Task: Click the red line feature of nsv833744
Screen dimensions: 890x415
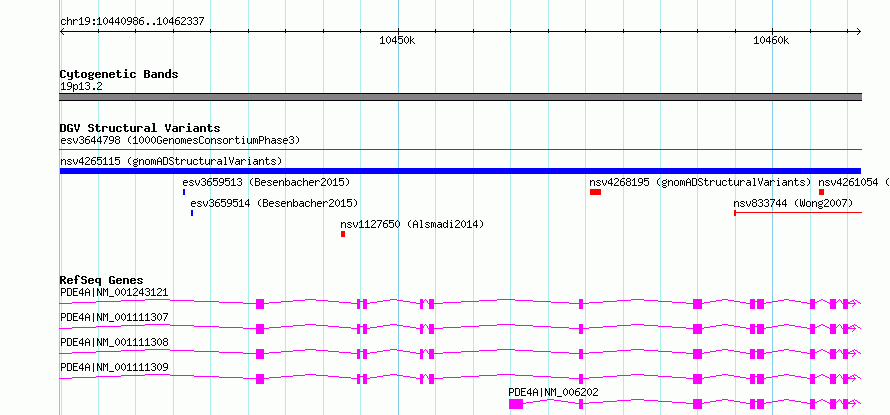Action: pyautogui.click(x=797, y=213)
